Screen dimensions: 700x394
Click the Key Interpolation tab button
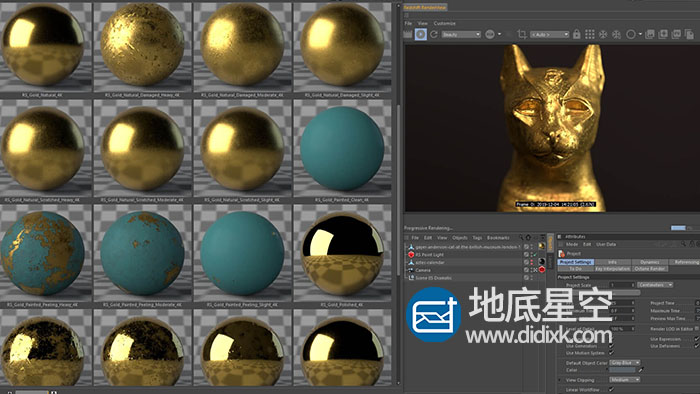click(x=612, y=269)
